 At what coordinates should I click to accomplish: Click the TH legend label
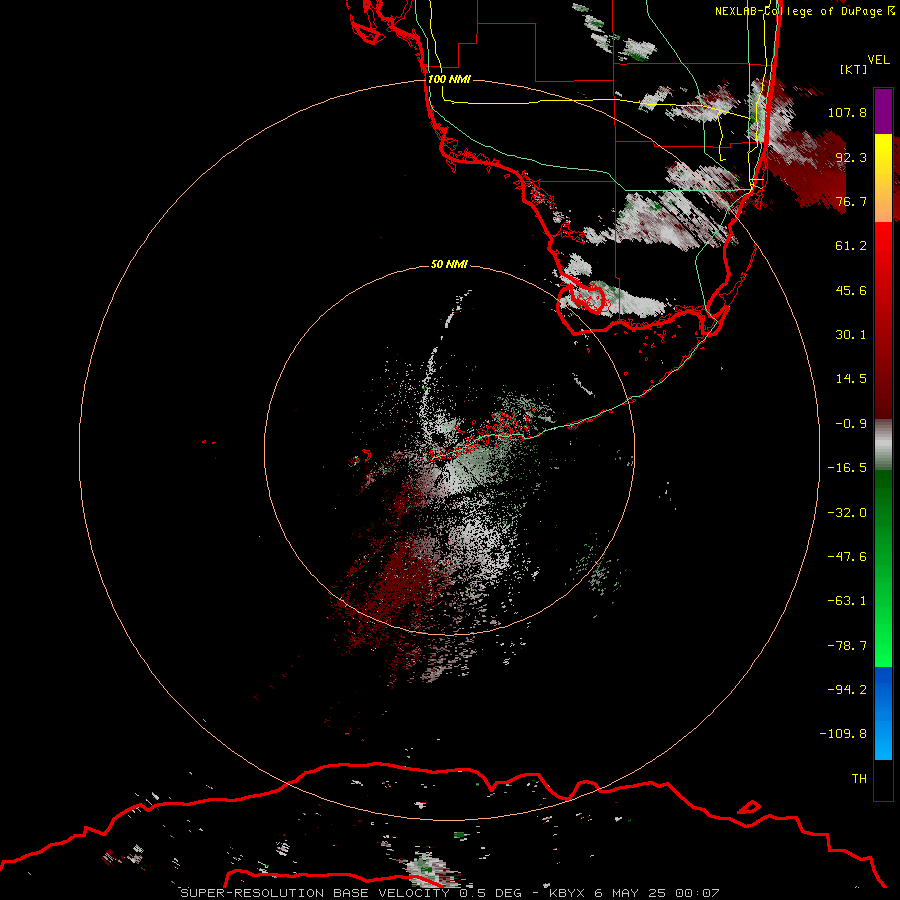click(859, 779)
